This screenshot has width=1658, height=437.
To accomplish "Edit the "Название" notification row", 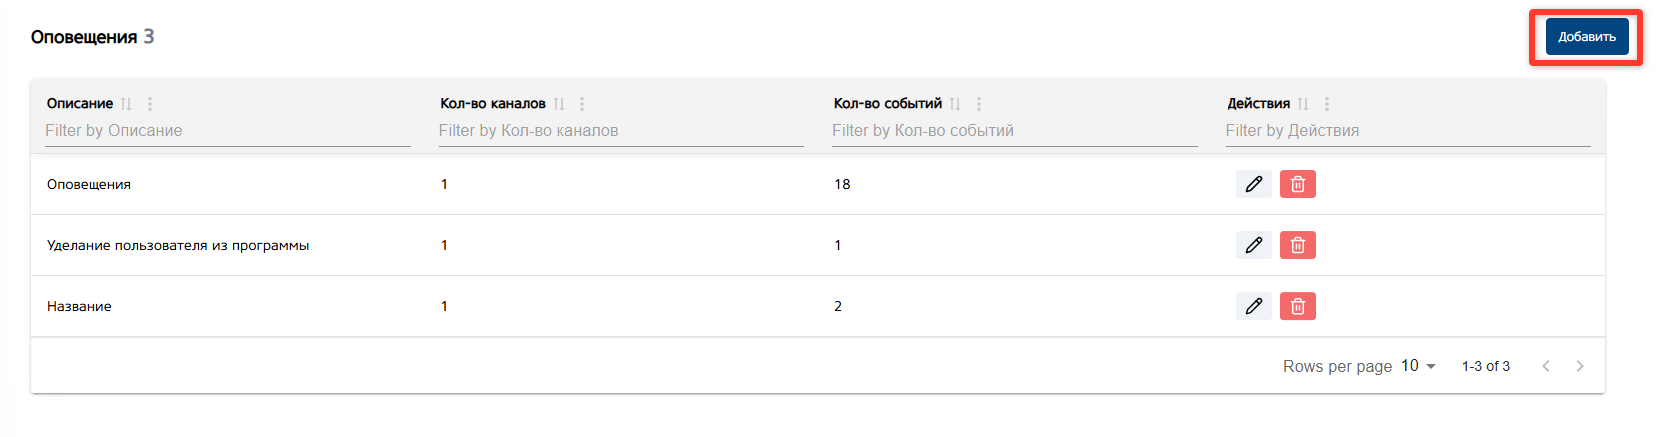I will coord(1253,306).
